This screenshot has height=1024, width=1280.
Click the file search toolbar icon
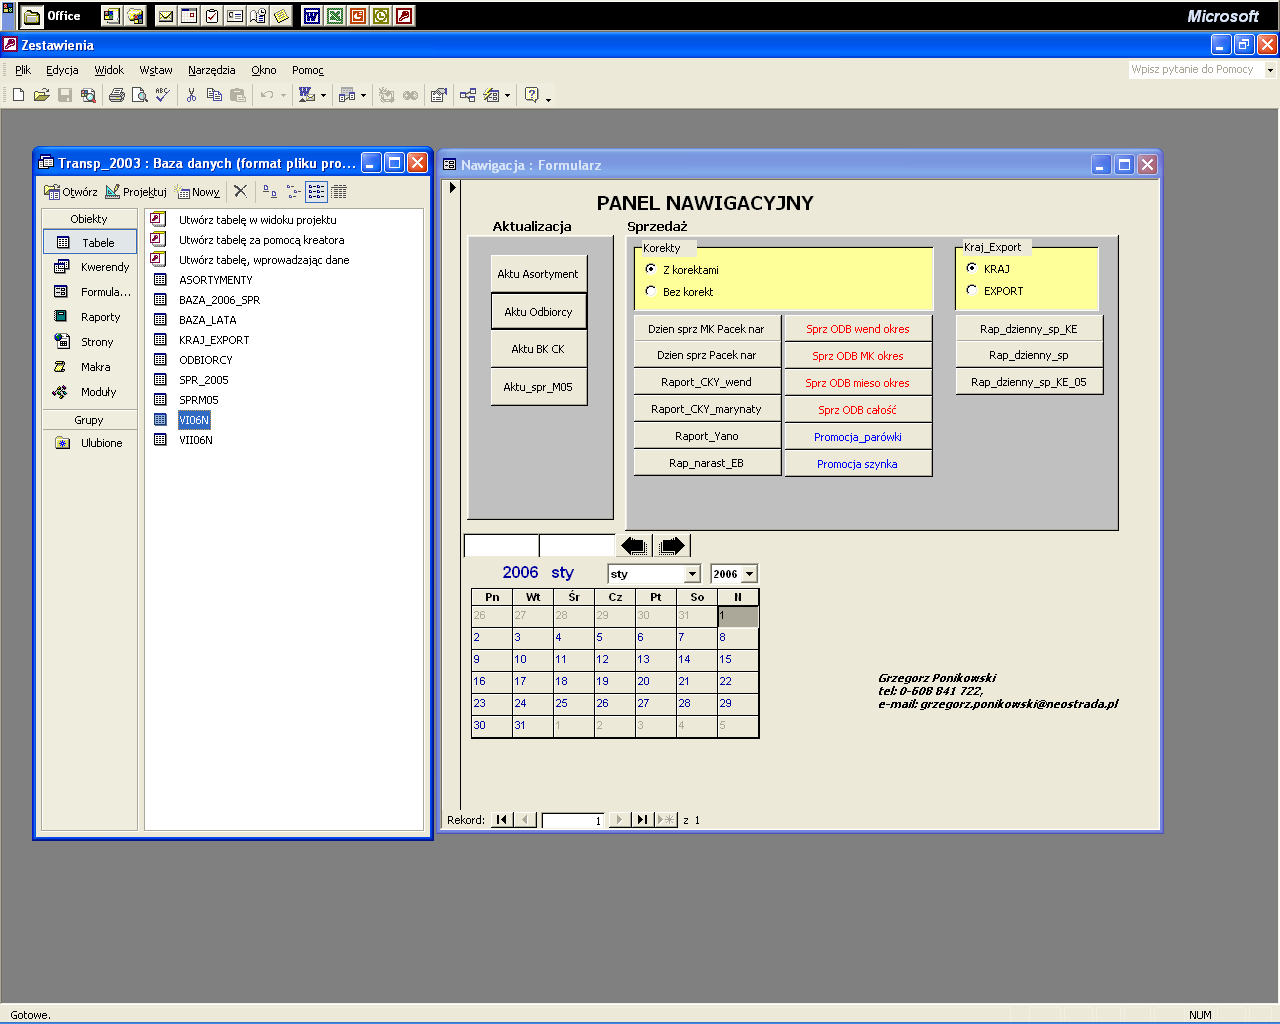[88, 95]
